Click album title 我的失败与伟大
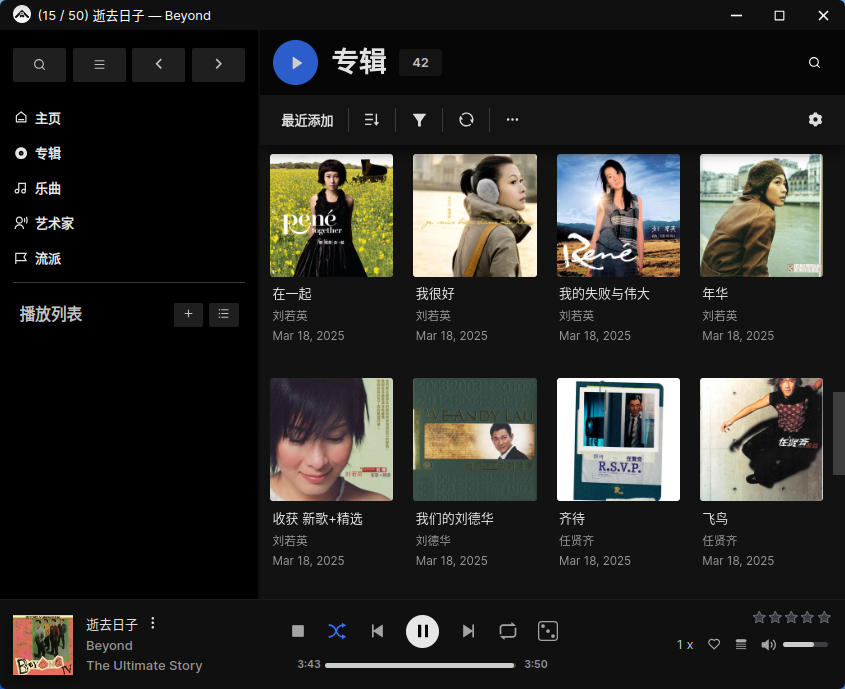Viewport: 845px width, 689px height. 604,294
